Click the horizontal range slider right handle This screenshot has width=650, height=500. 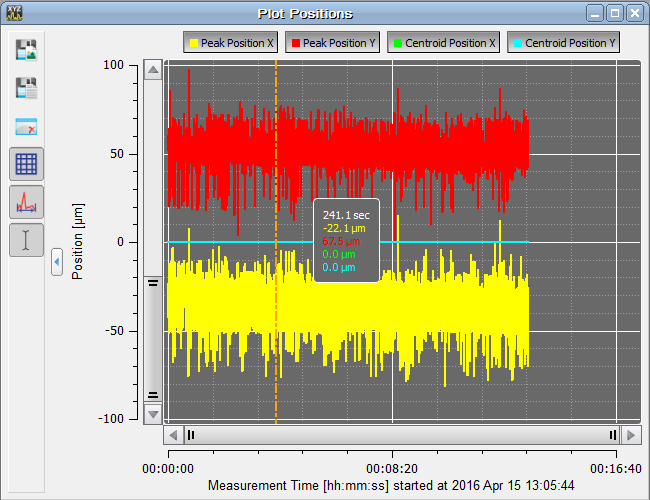(613, 435)
